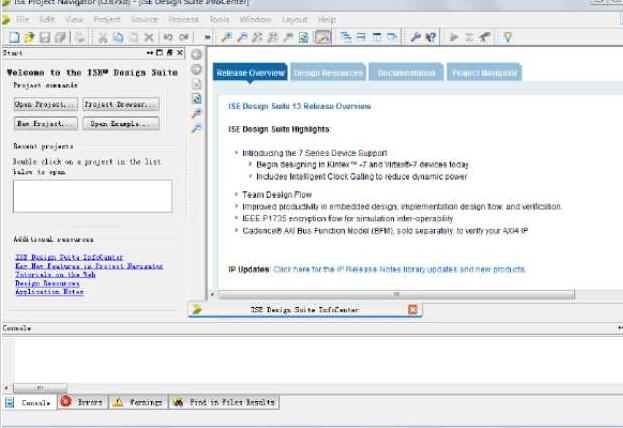623x428 pixels.
Task: Click the Cut scissors icon
Action: (103, 37)
